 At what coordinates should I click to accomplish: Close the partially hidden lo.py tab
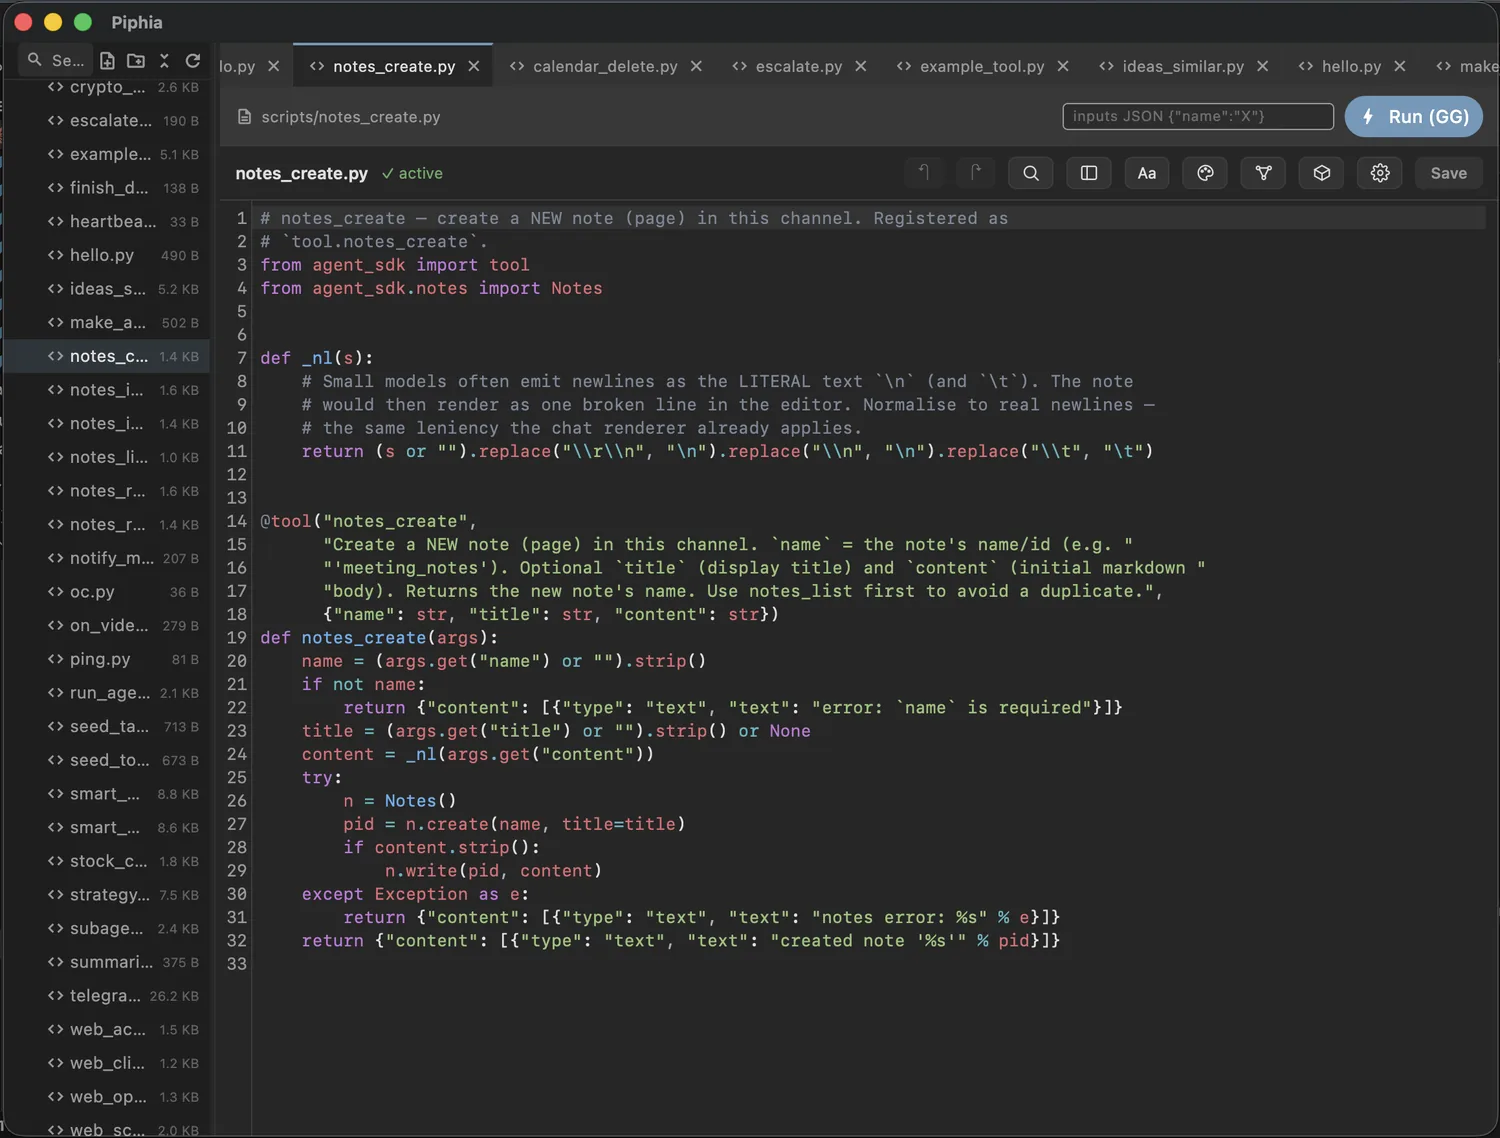tap(273, 66)
